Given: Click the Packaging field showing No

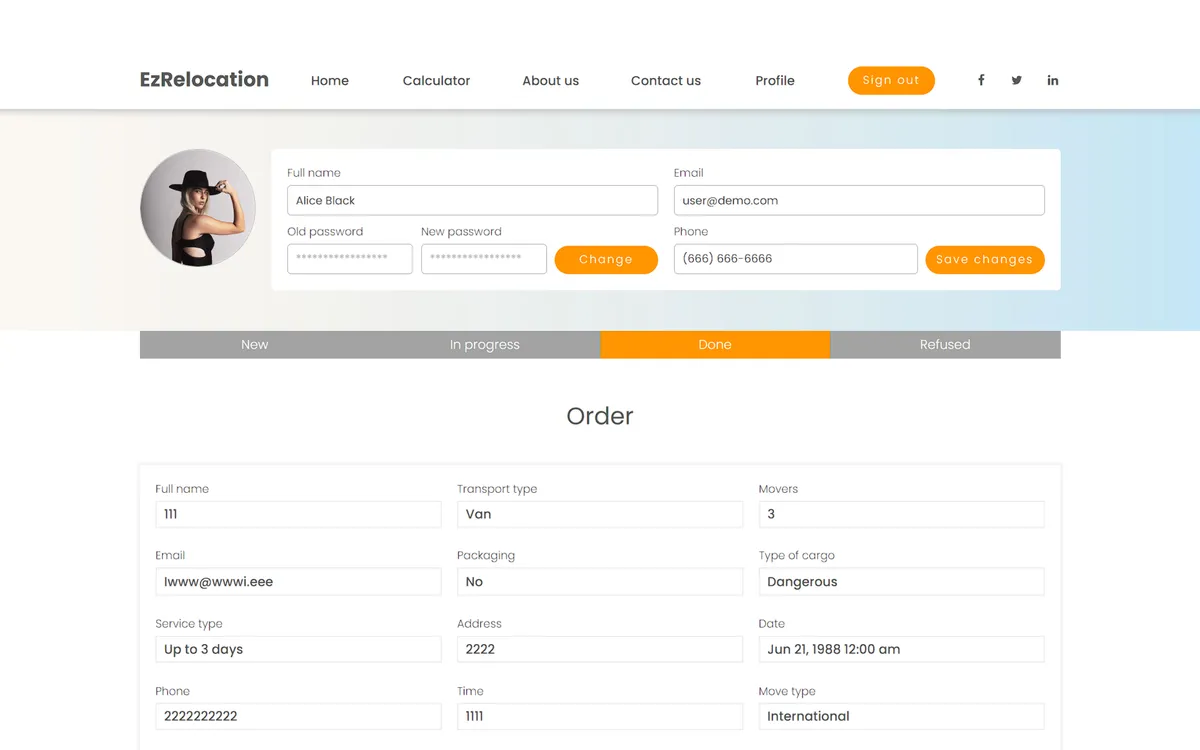Looking at the screenshot, I should (x=600, y=582).
